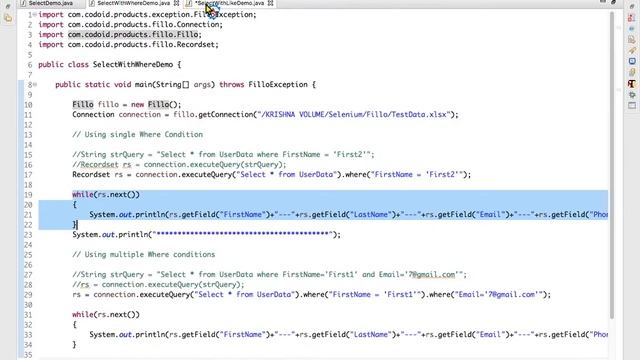Screen dimensions: 640x360
Task: Click the class name SelectWithWhereDemo in line 6
Action: (x=133, y=64)
